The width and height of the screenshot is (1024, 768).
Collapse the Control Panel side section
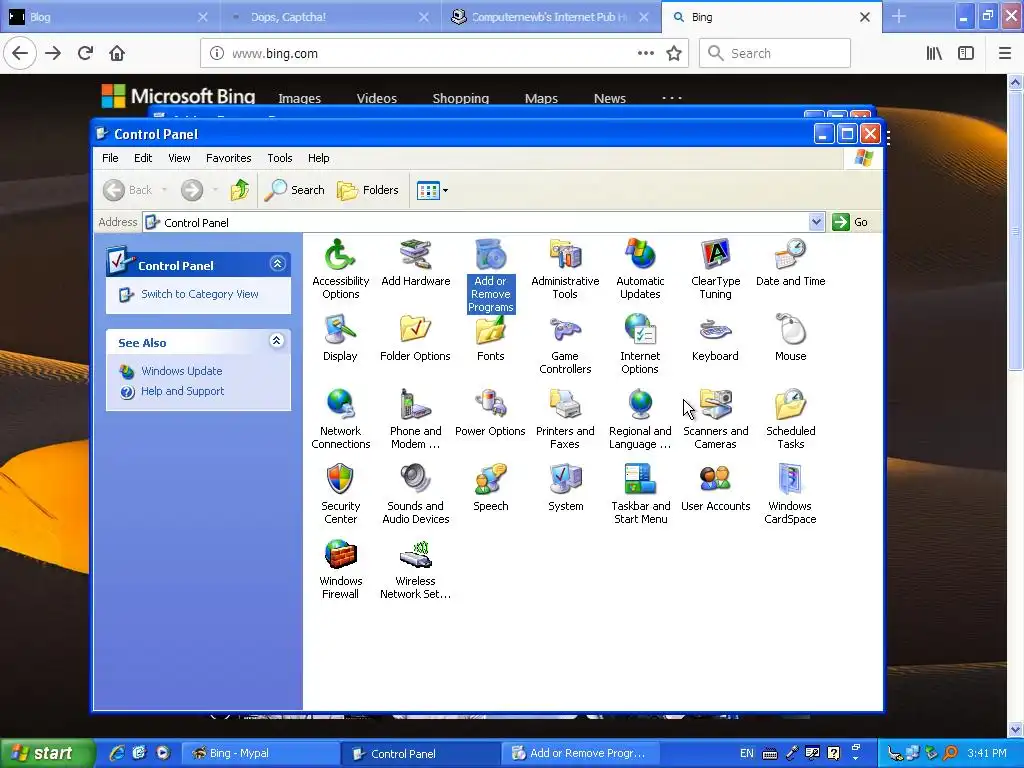[x=277, y=264]
